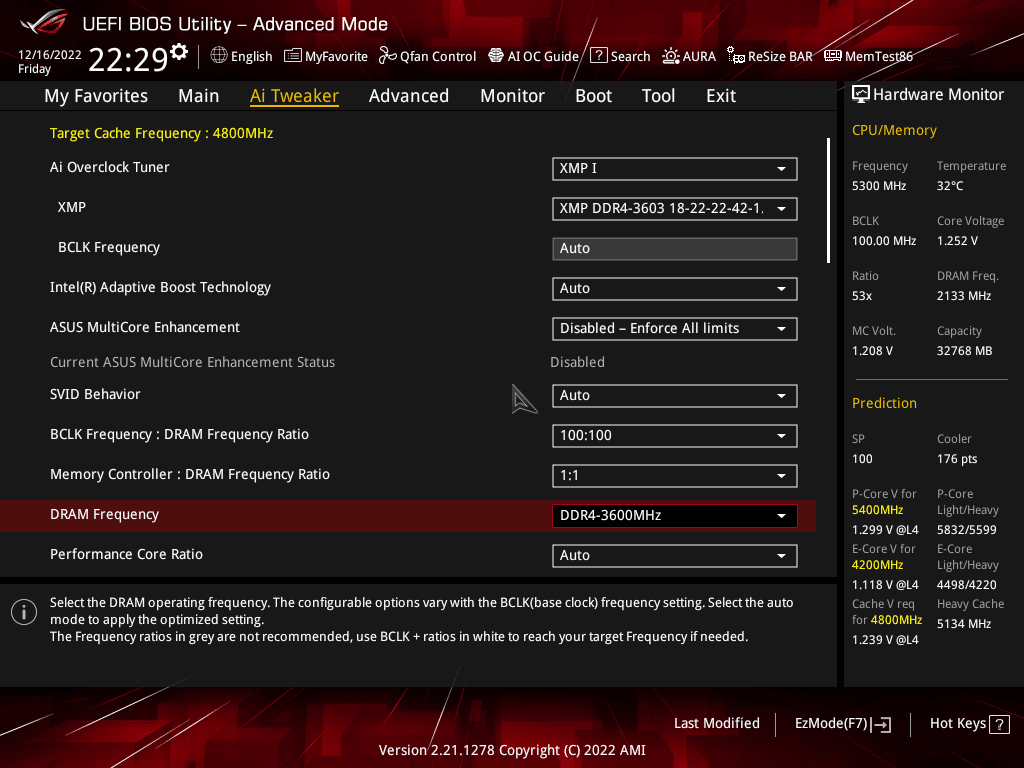Click the Hot Keys question-mark icon
The height and width of the screenshot is (768, 1024).
[x=999, y=724]
